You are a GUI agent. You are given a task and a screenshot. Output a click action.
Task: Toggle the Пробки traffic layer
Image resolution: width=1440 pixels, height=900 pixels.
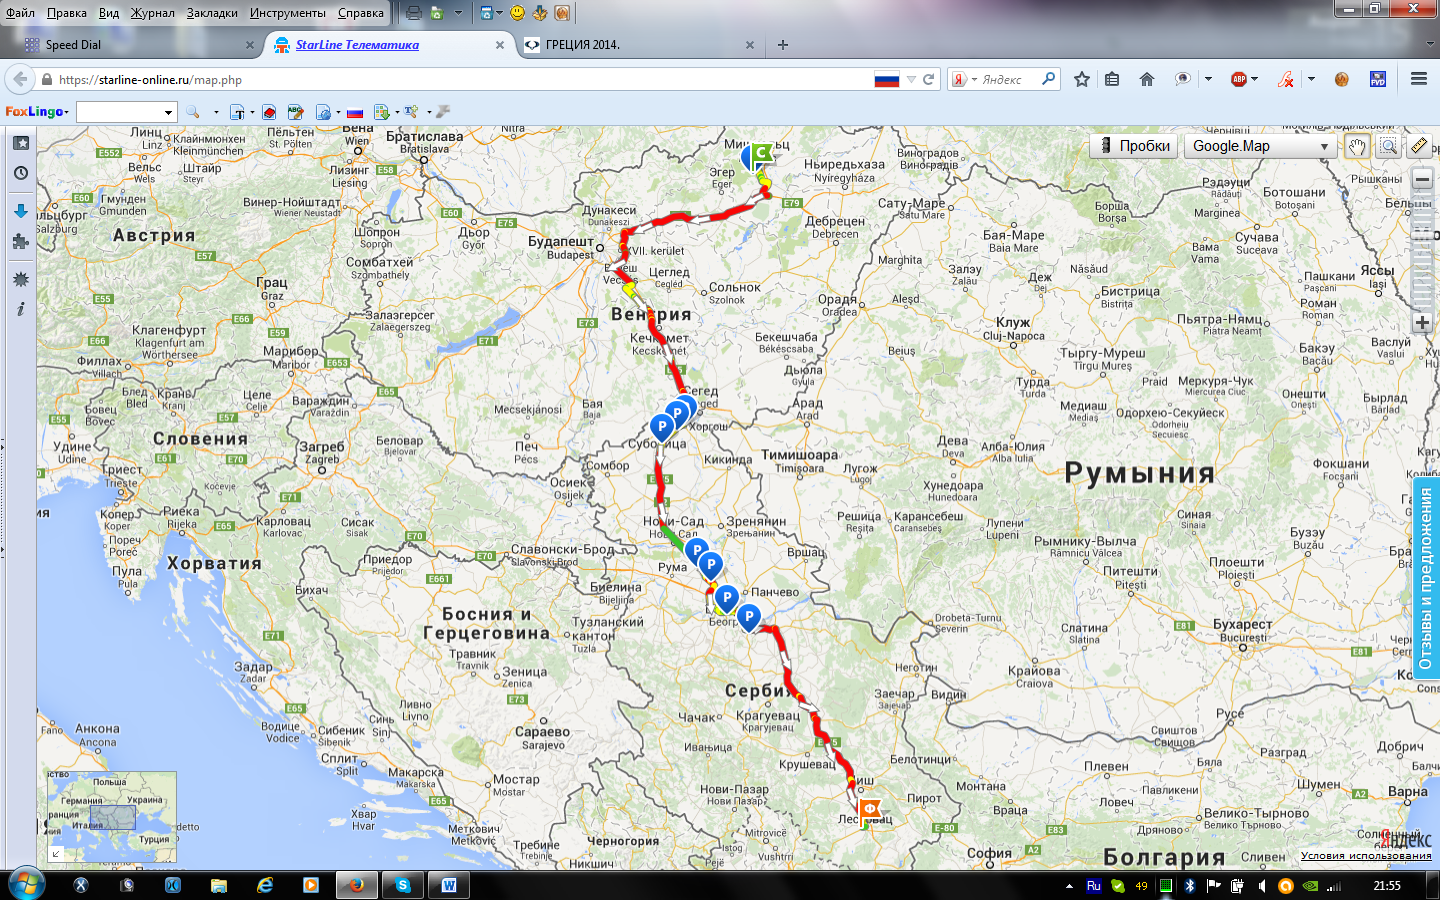click(1134, 146)
